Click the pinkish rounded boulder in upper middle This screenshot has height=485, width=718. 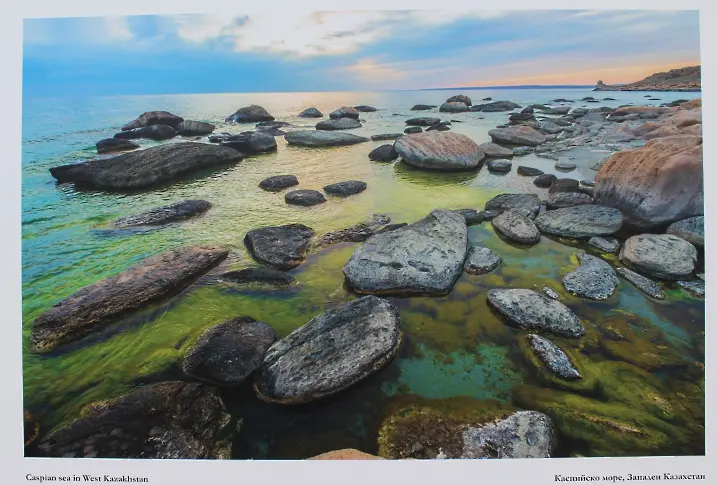click(439, 150)
